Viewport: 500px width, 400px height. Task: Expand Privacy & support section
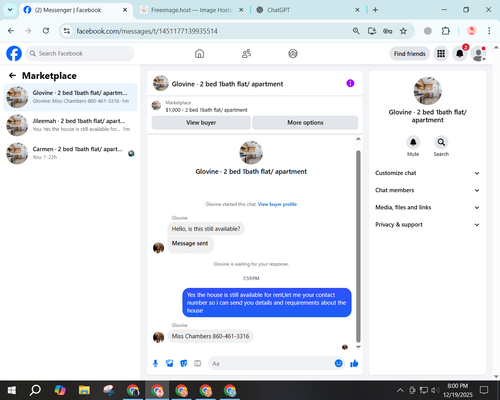(x=427, y=225)
